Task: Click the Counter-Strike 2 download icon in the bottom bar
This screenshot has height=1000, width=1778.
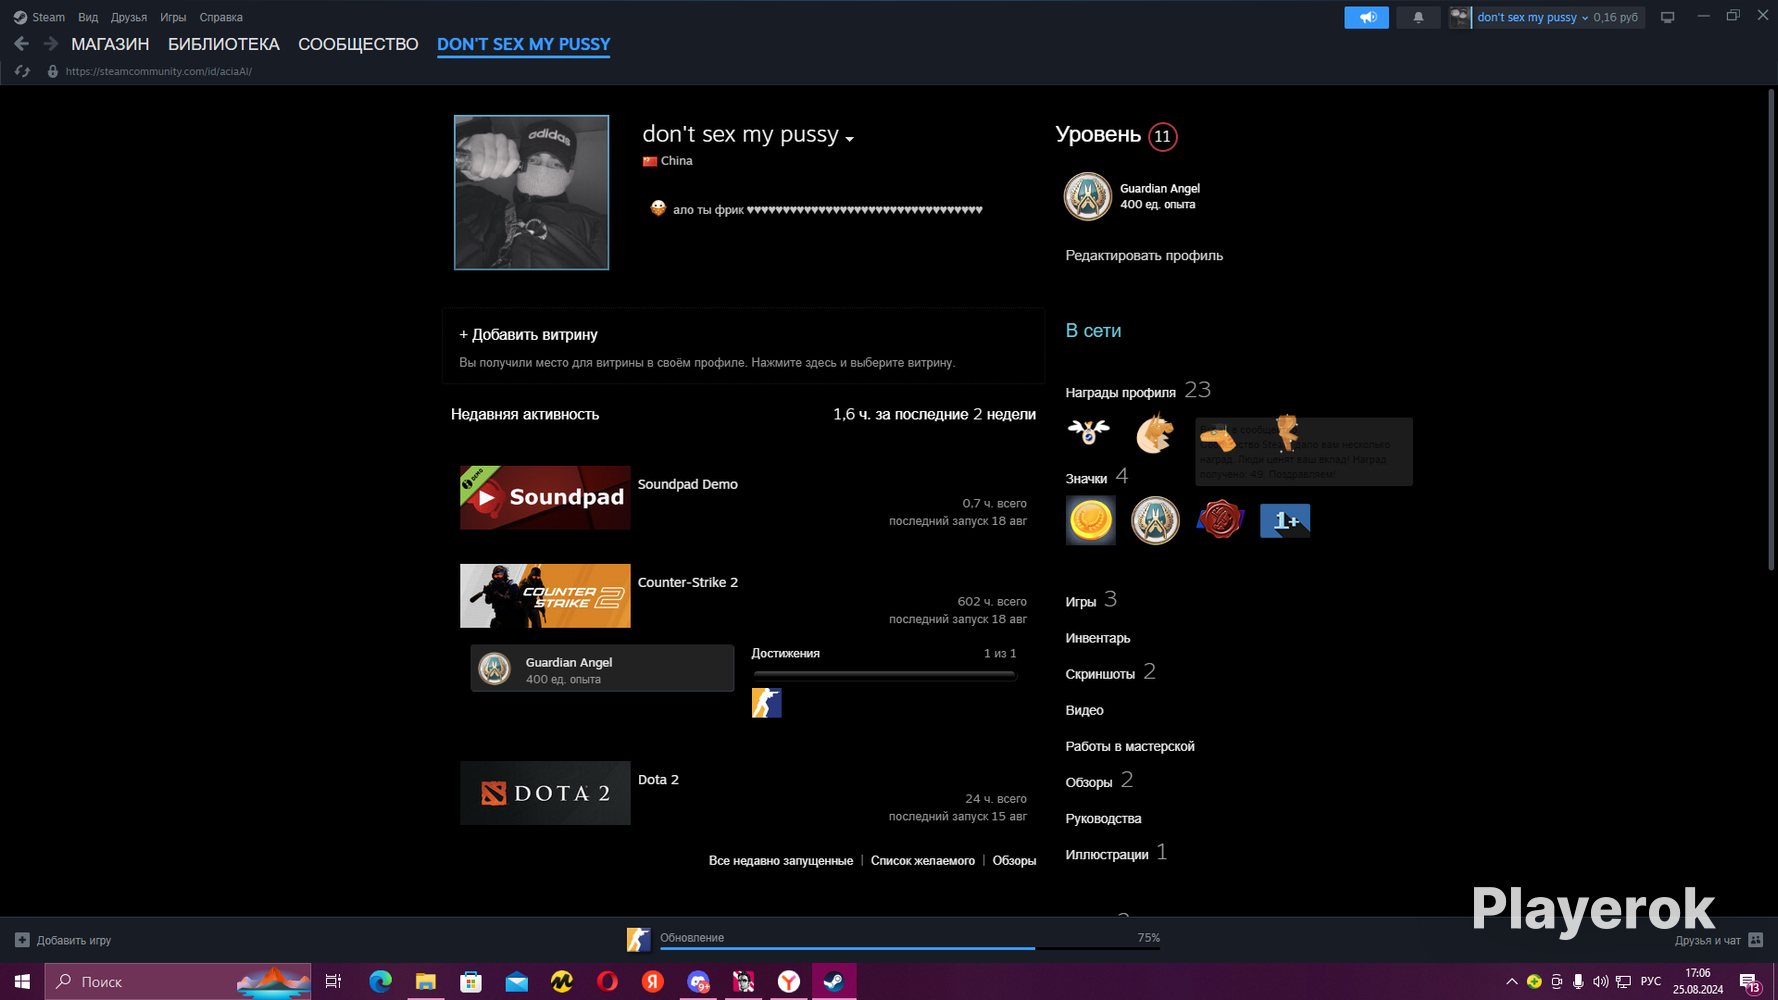Action: [x=638, y=940]
